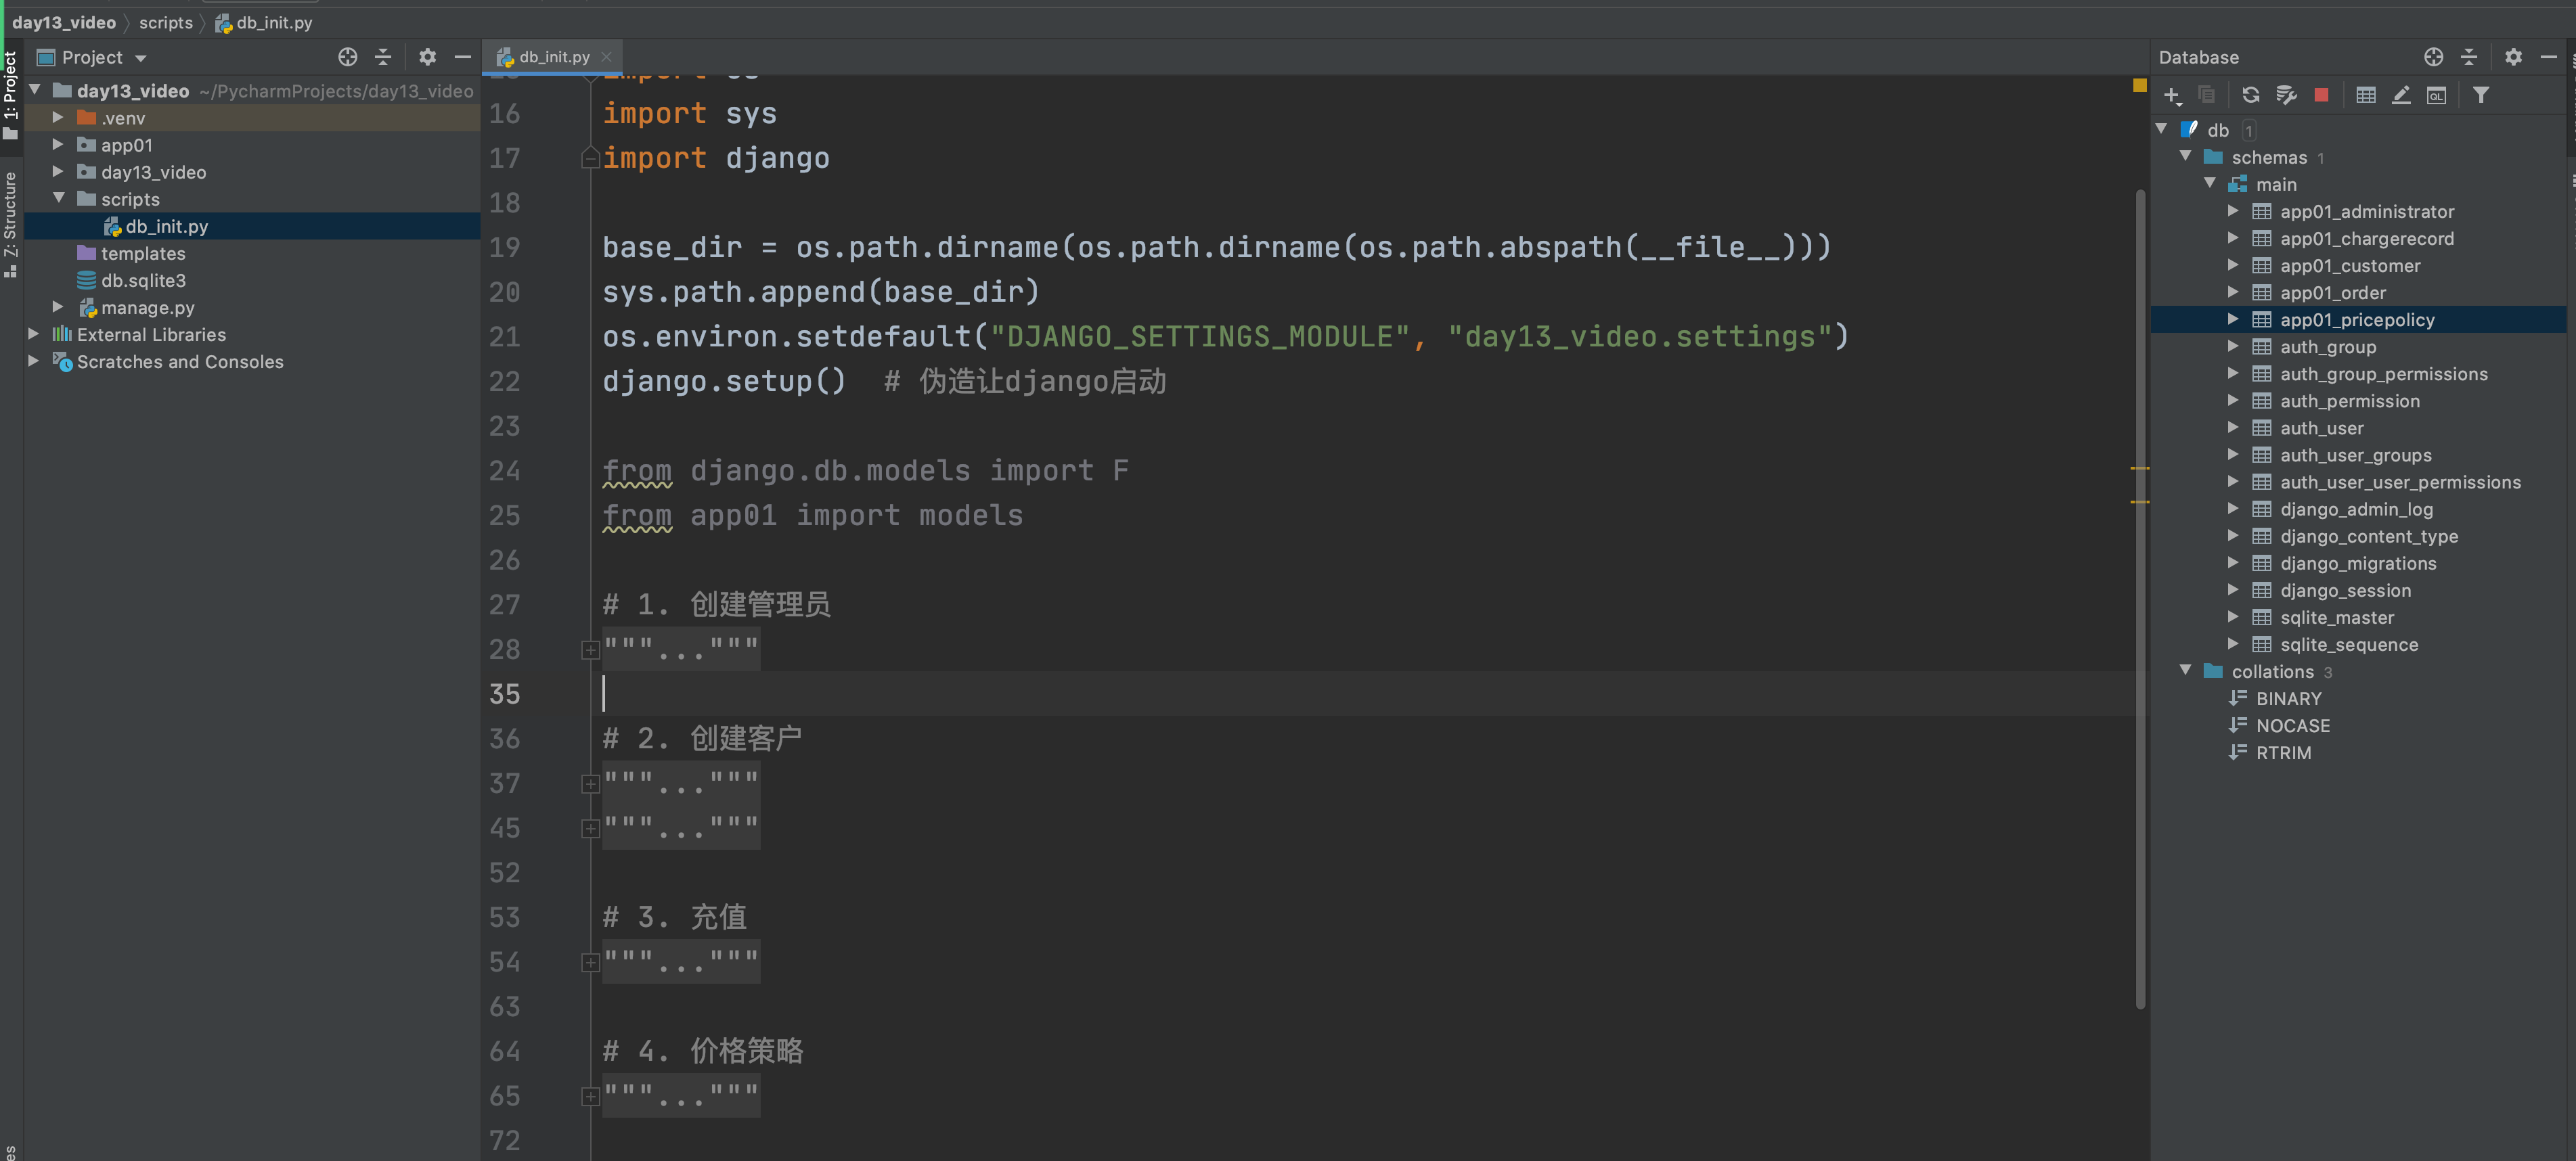The height and width of the screenshot is (1161, 2576).
Task: Open Project panel gear settings
Action: 427,57
